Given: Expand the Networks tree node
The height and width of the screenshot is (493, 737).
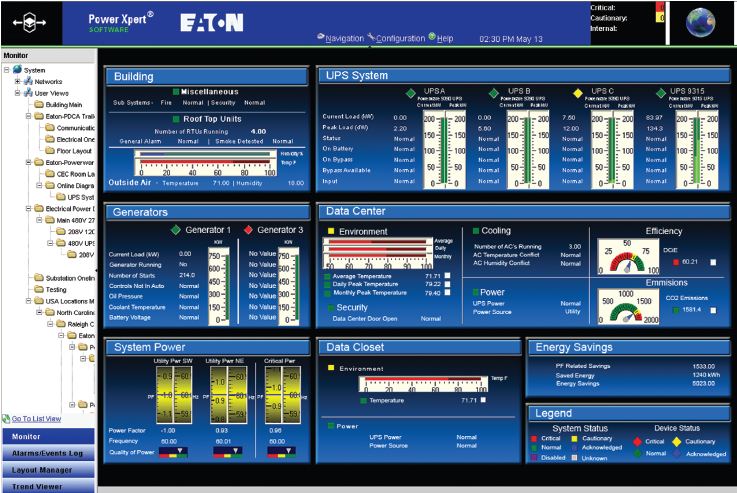Looking at the screenshot, I should click(17, 81).
